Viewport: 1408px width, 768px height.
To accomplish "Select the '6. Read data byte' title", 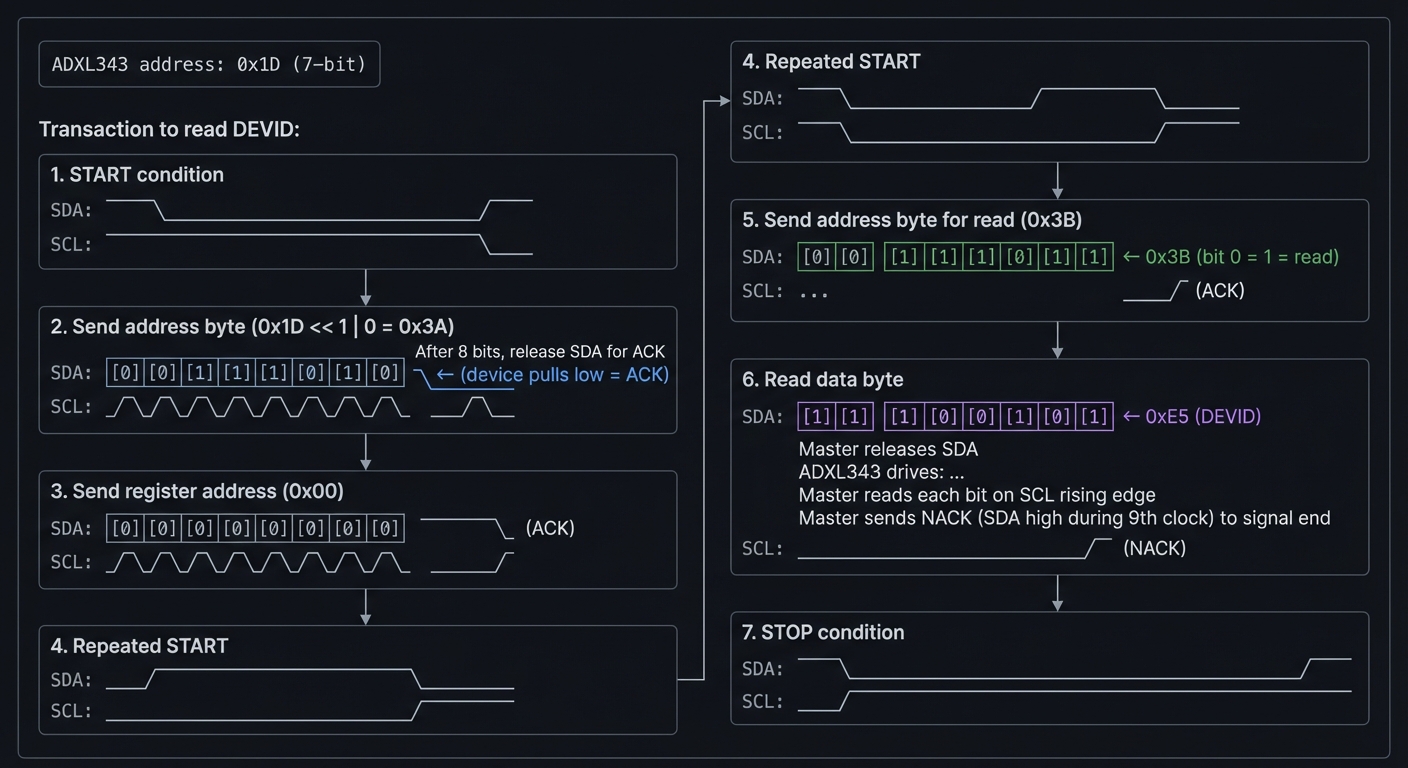I will (823, 379).
